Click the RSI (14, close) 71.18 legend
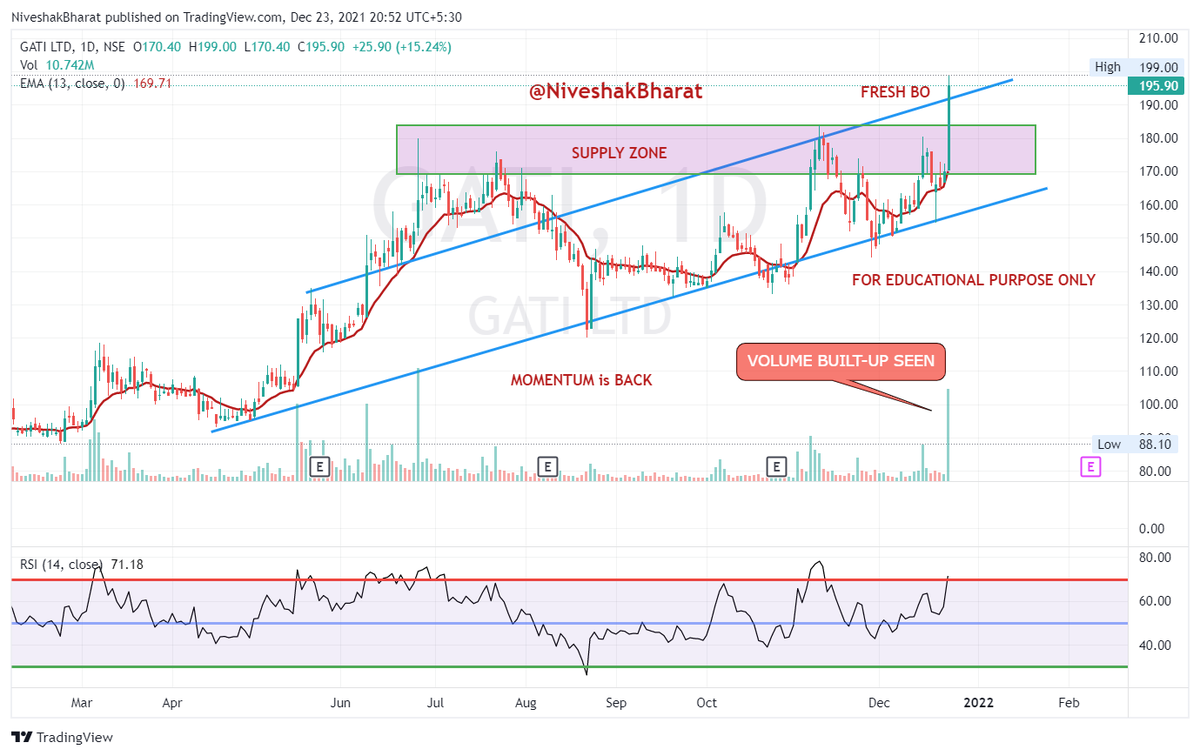This screenshot has width=1200, height=756. click(x=82, y=564)
